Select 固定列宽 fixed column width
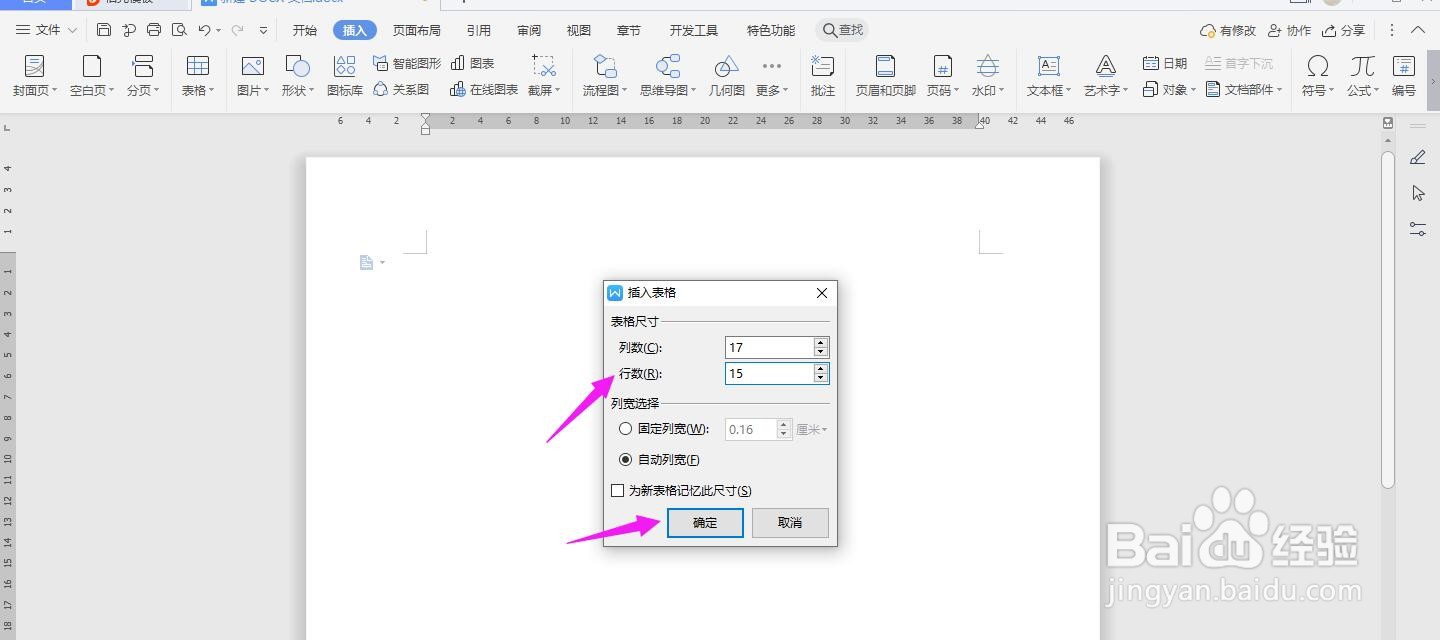The width and height of the screenshot is (1440, 640). point(625,429)
